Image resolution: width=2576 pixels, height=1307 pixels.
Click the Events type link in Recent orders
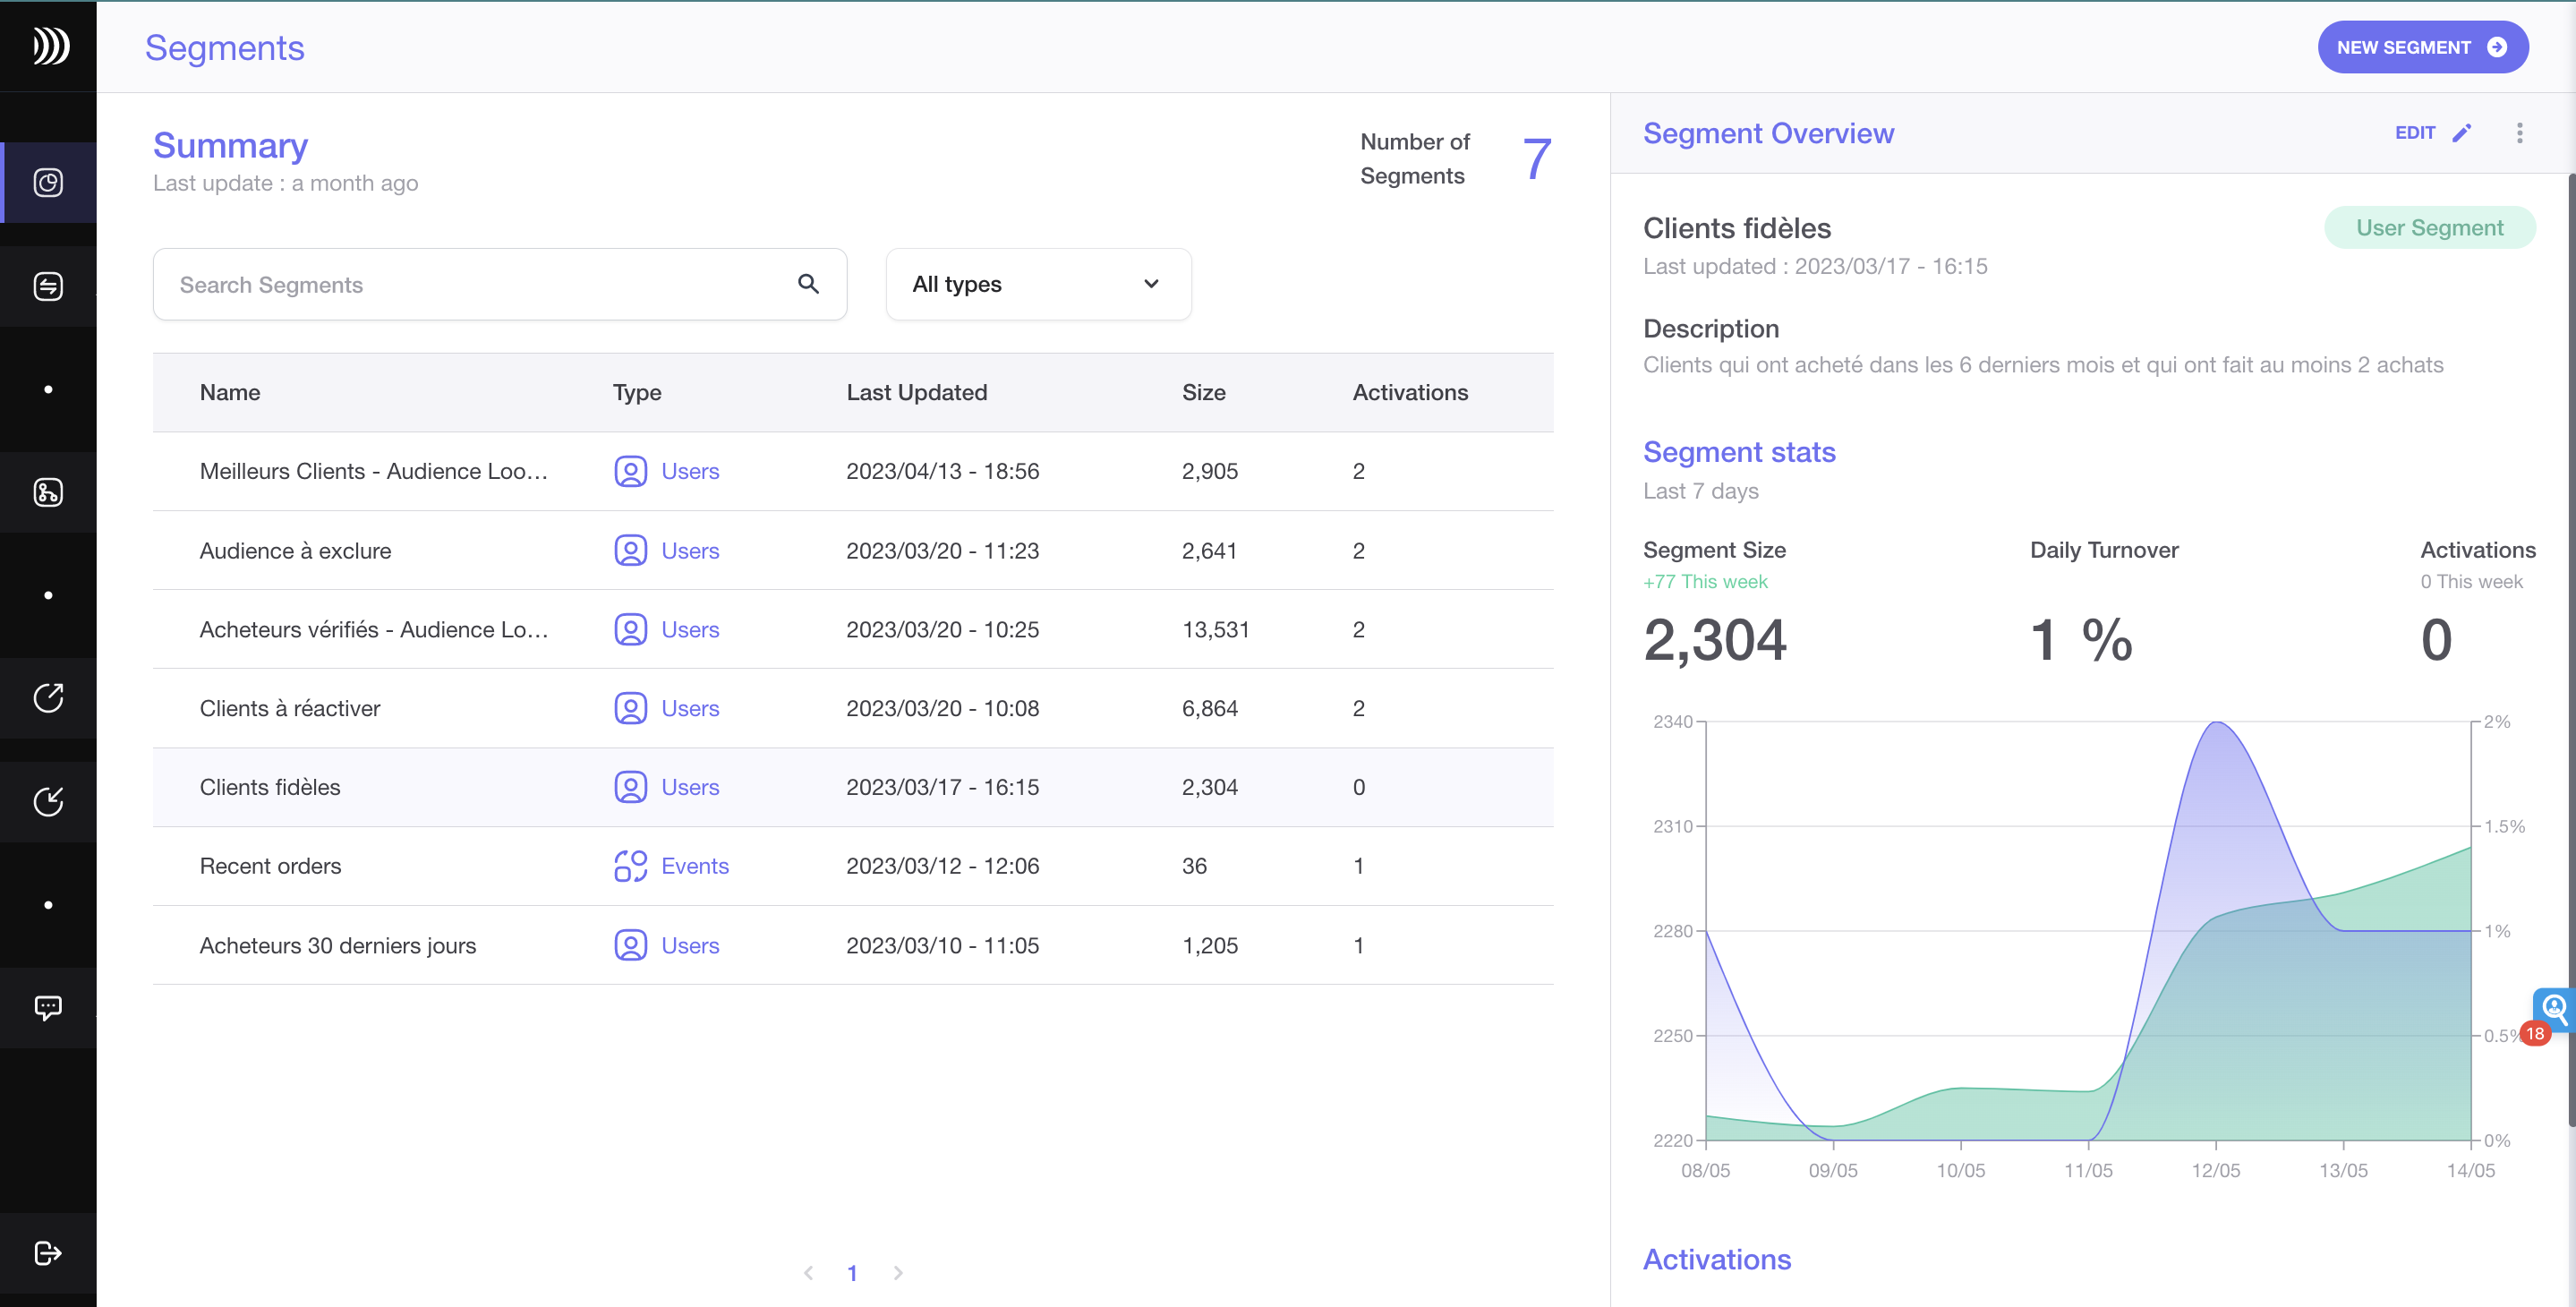pos(695,866)
